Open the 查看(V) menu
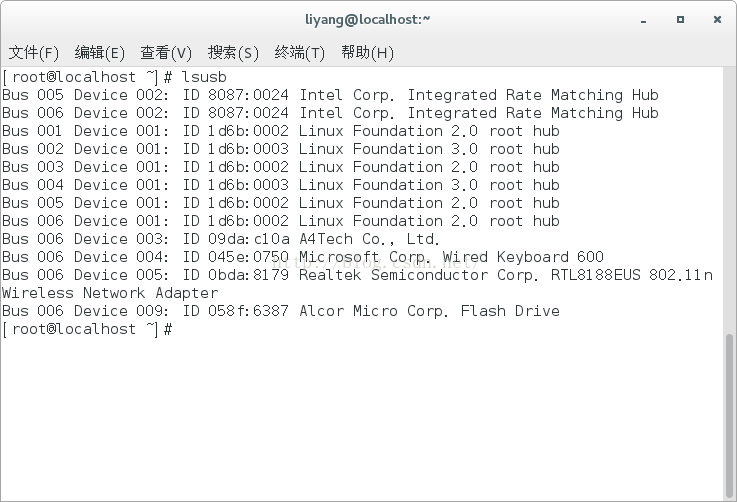 (x=166, y=53)
